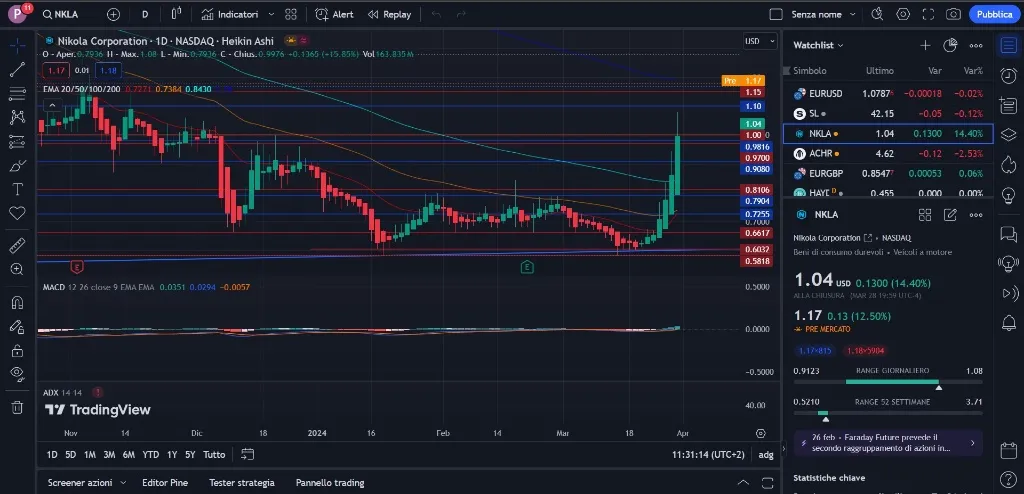Screen dimensions: 1024x494
Task: Select the 1M time range
Action: (90, 454)
